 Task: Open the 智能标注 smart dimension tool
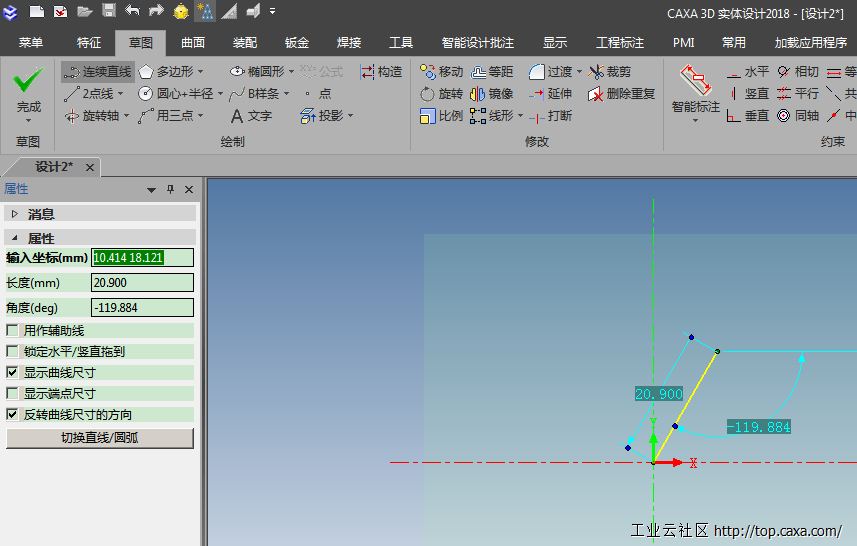click(x=695, y=84)
